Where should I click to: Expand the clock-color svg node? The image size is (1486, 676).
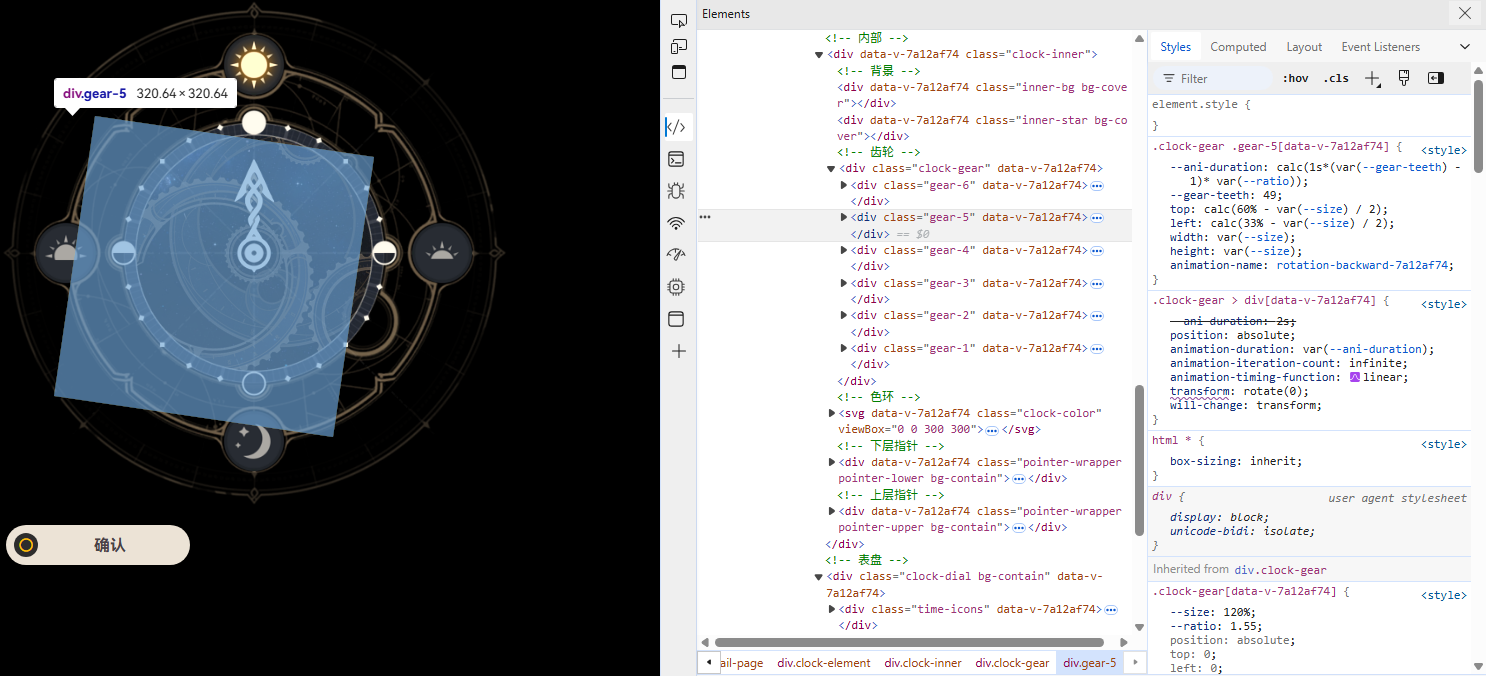[x=832, y=413]
